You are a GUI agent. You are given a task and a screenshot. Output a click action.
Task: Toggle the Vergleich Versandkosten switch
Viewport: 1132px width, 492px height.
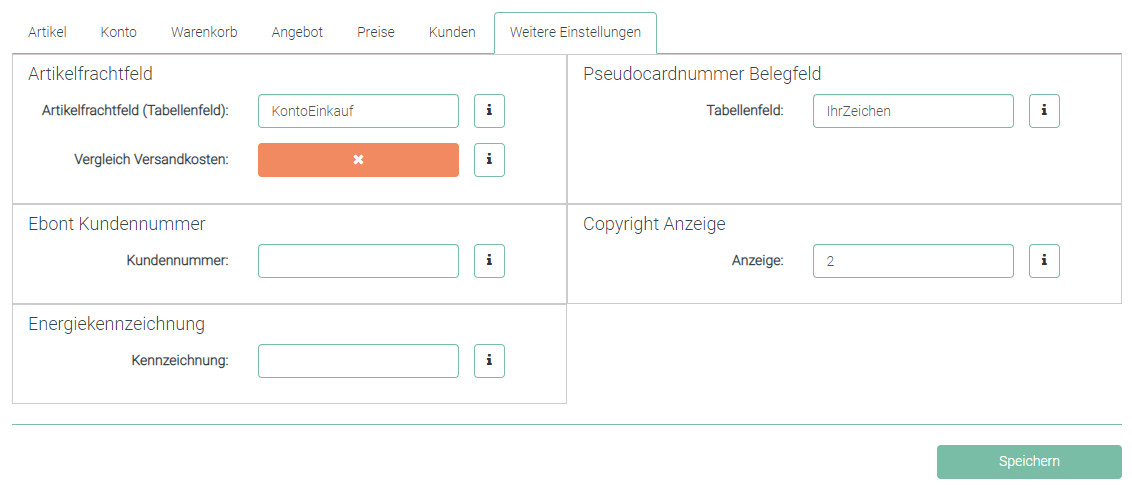[x=358, y=160]
